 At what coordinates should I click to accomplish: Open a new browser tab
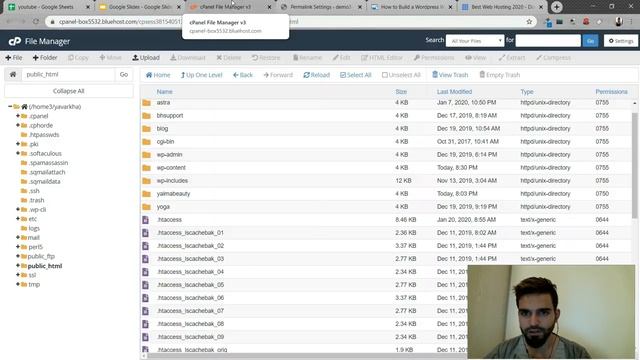pyautogui.click(x=556, y=7)
